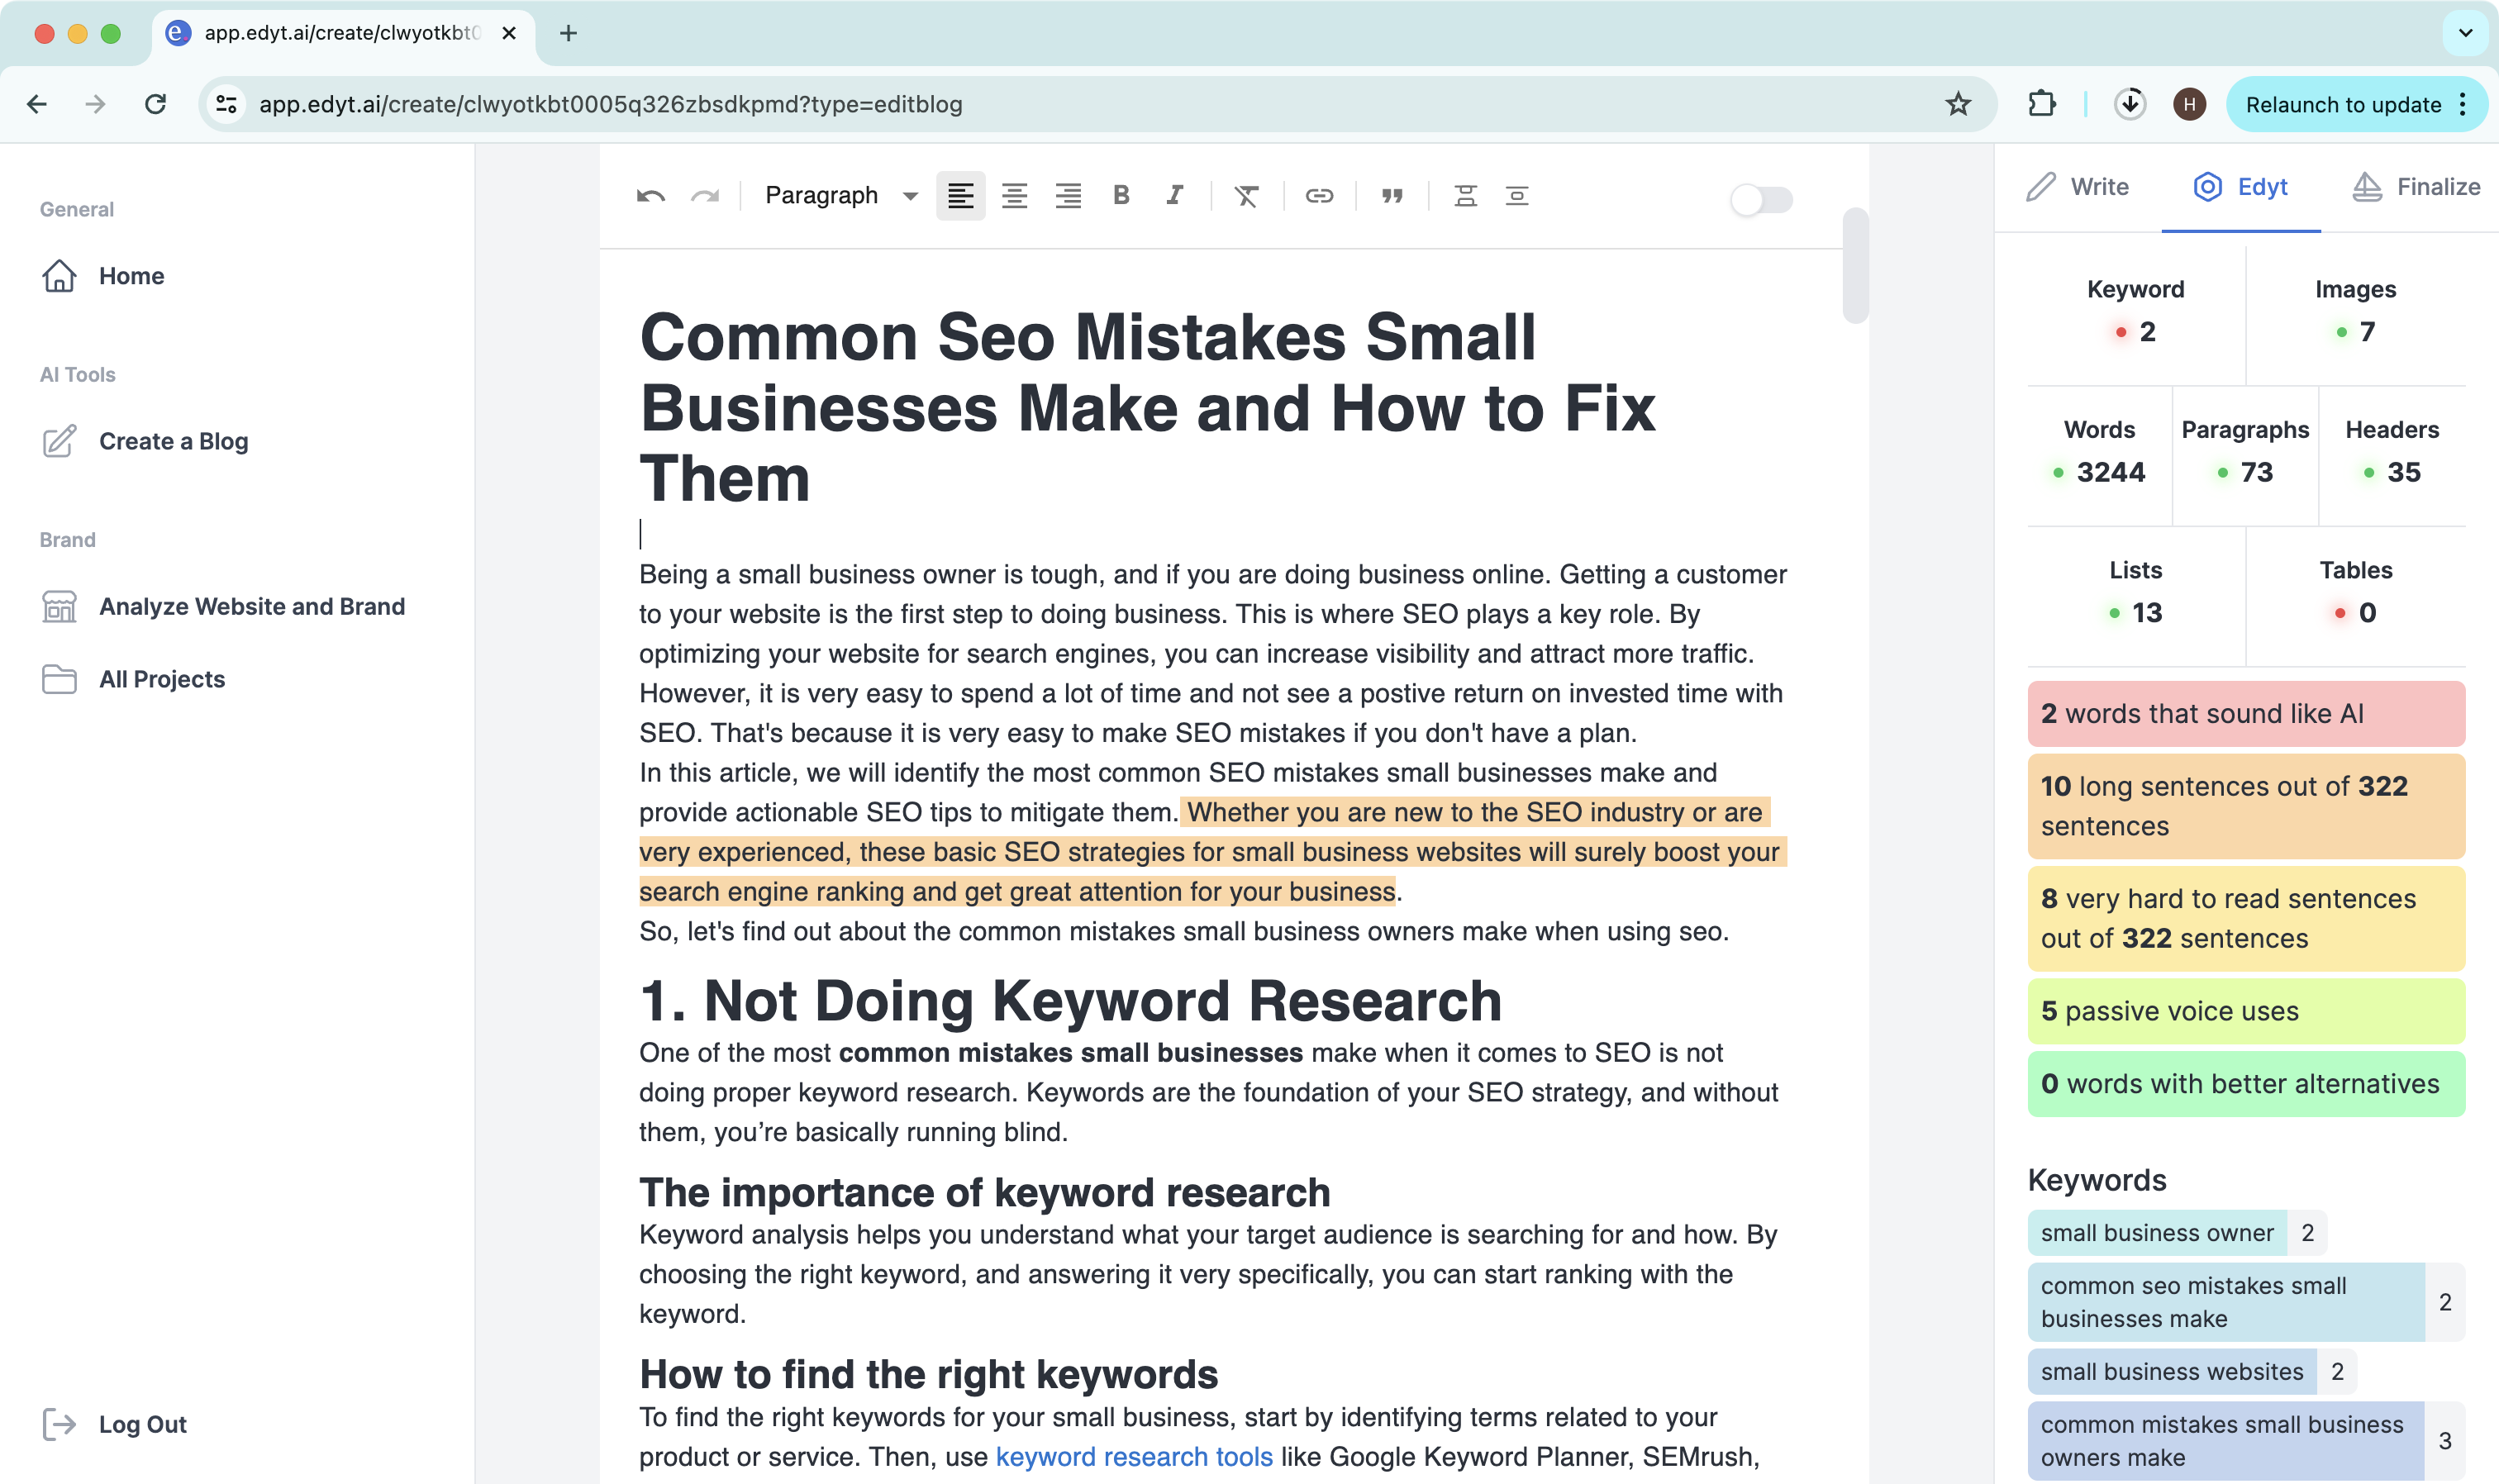This screenshot has width=2499, height=1484.
Task: Switch to the Finalize tab
Action: [x=2416, y=187]
